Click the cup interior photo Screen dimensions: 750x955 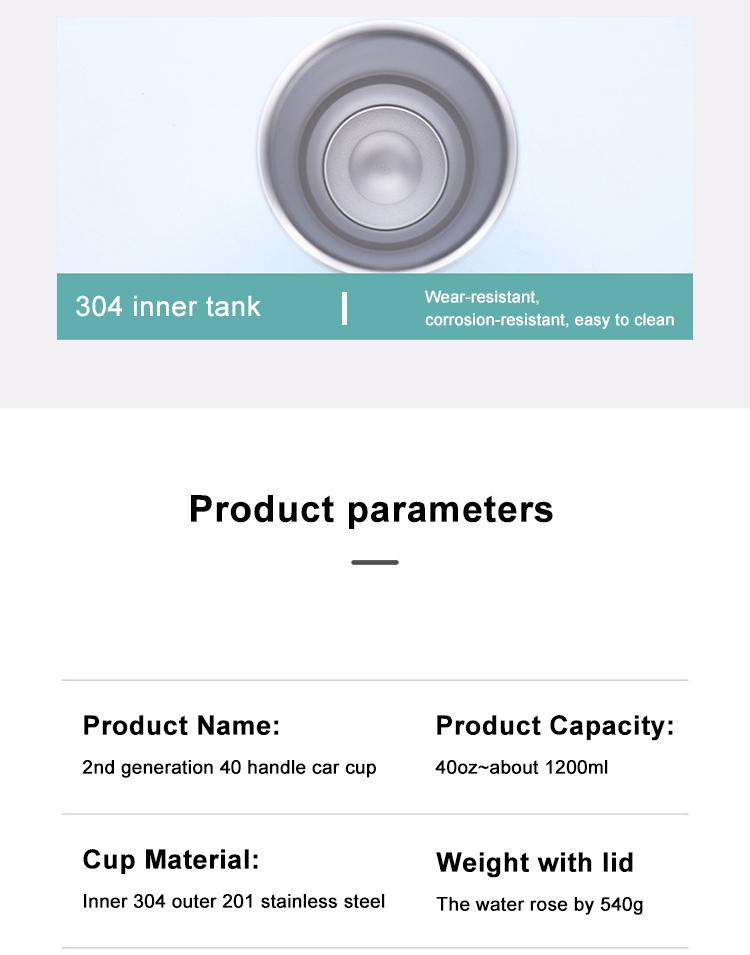coord(375,146)
